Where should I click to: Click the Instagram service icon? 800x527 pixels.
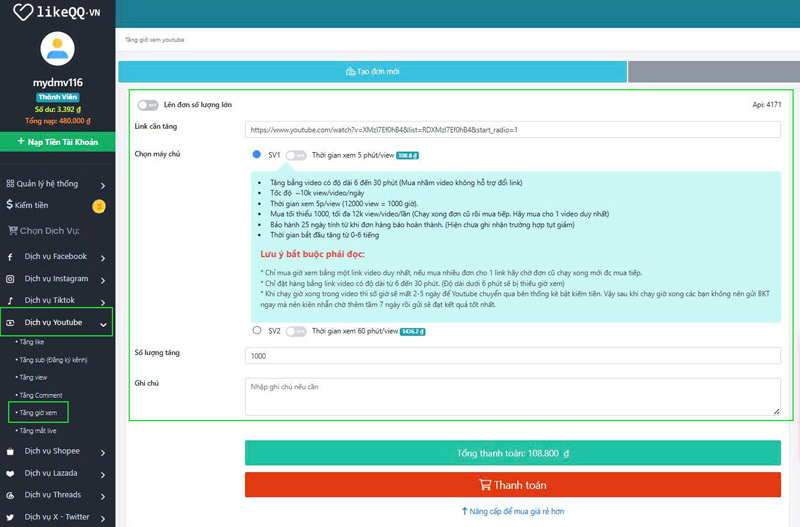pyautogui.click(x=10, y=279)
